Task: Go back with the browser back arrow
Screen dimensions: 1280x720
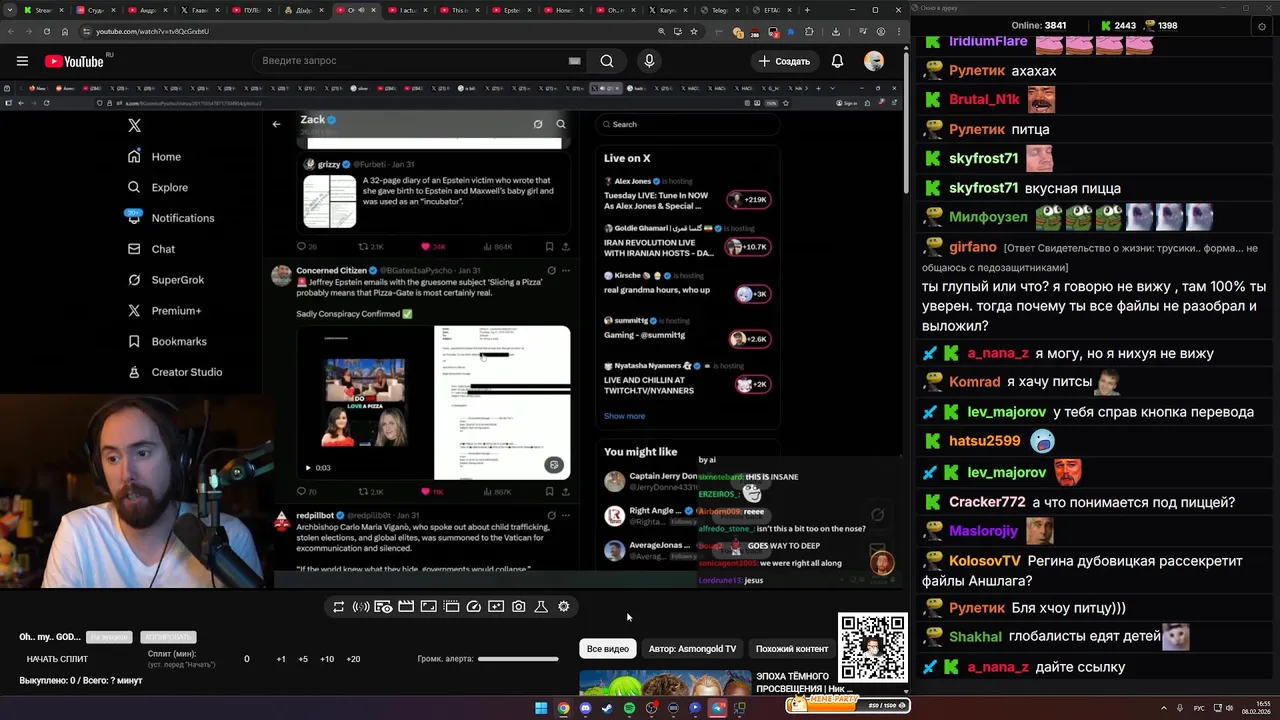Action: [x=10, y=32]
